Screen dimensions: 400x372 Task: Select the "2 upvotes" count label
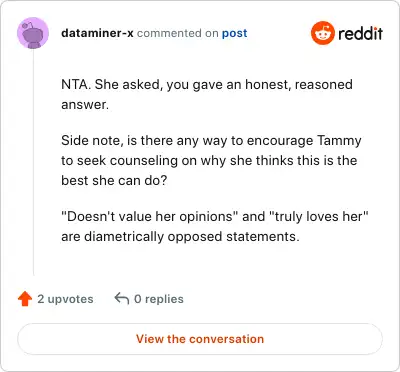pyautogui.click(x=65, y=299)
